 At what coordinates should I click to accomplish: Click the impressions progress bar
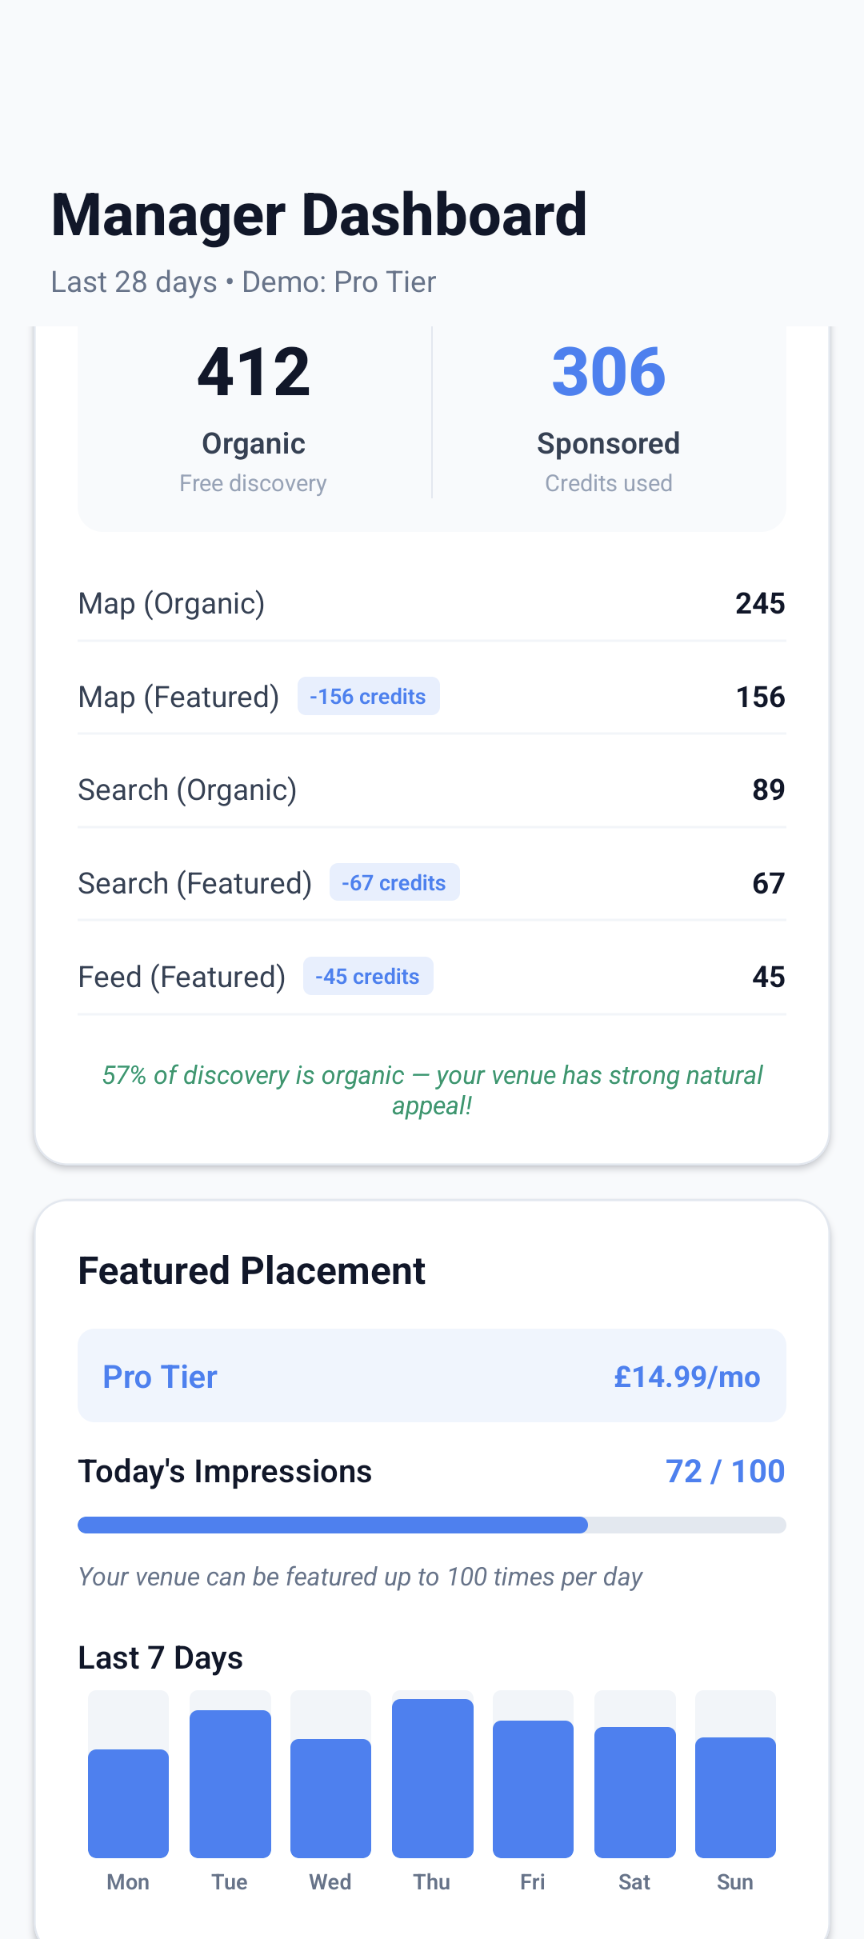[x=431, y=1524]
